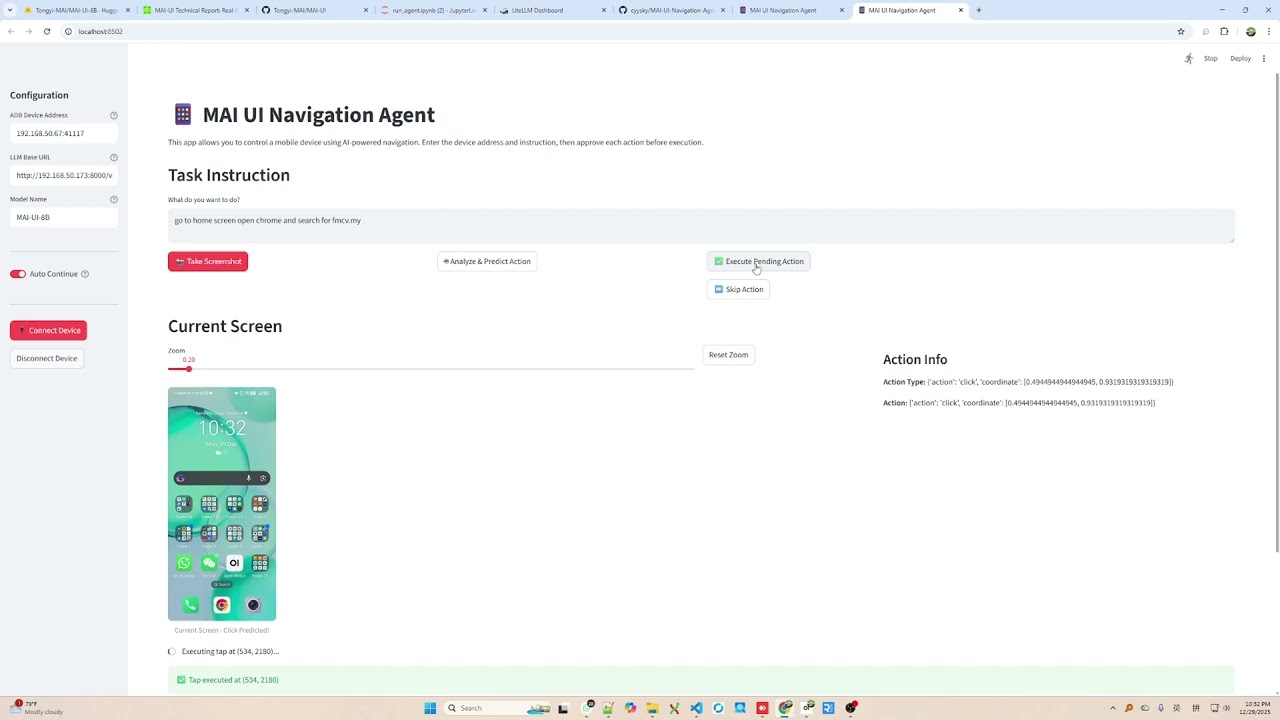Open help tooltip for LLM Base URL
Screen dimensions: 1280x720
(x=114, y=157)
